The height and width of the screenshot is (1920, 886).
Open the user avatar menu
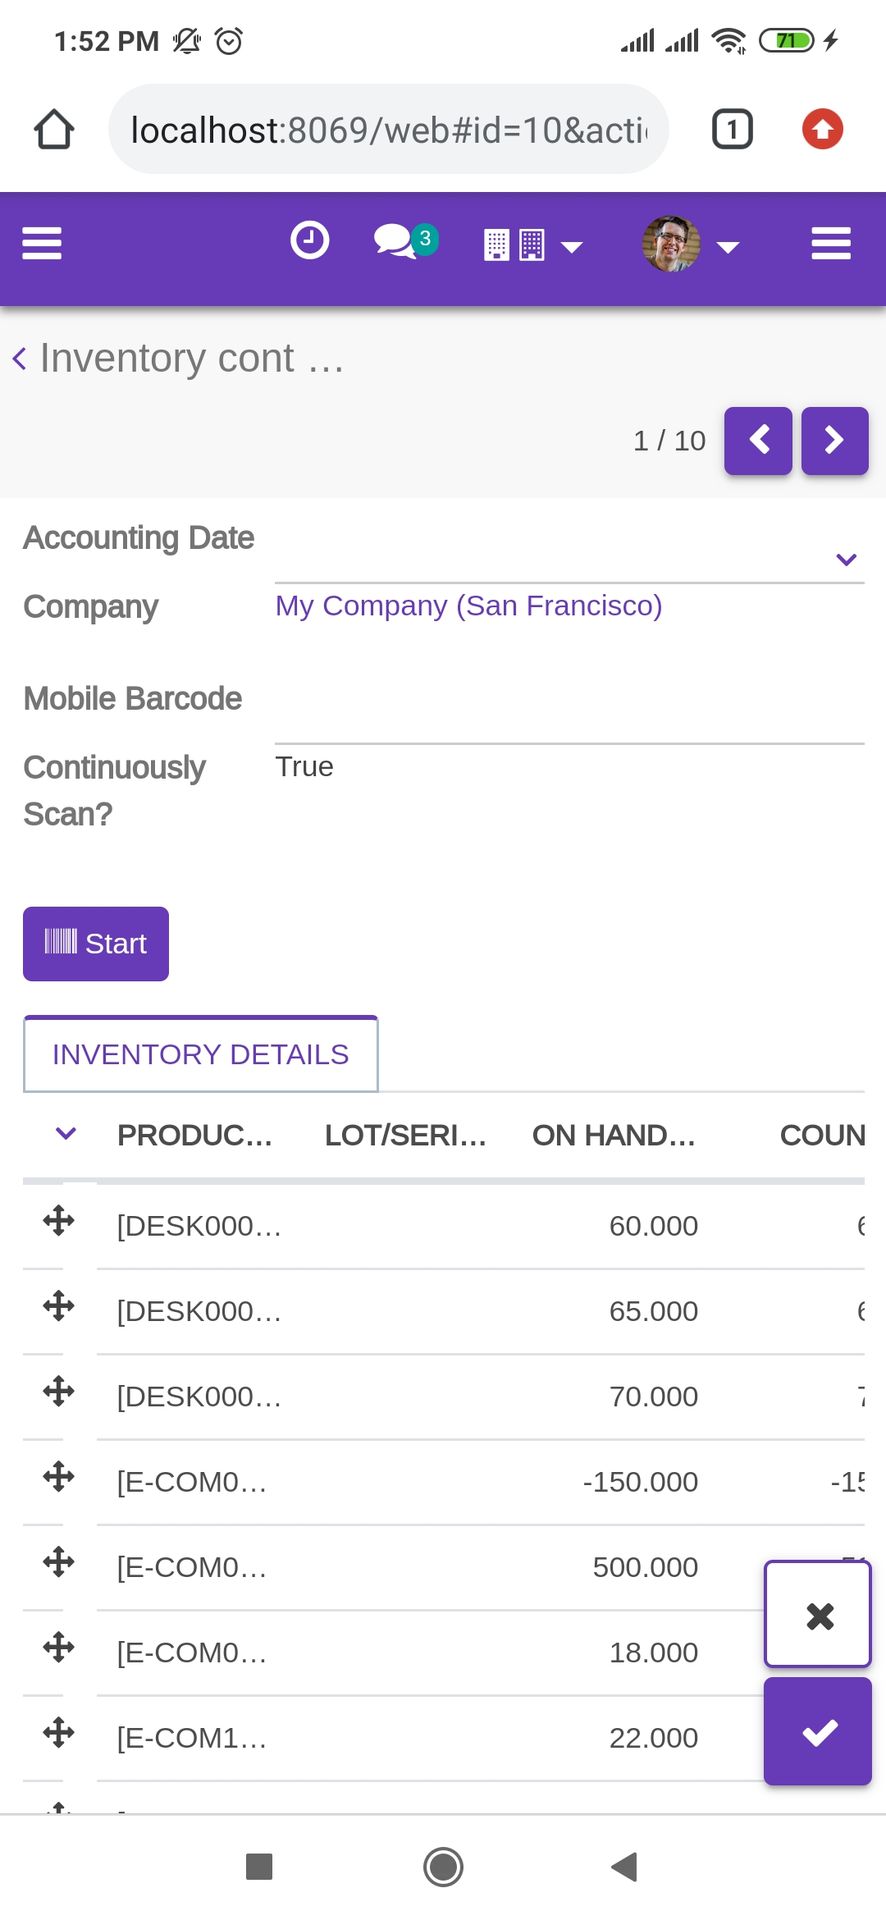(690, 244)
